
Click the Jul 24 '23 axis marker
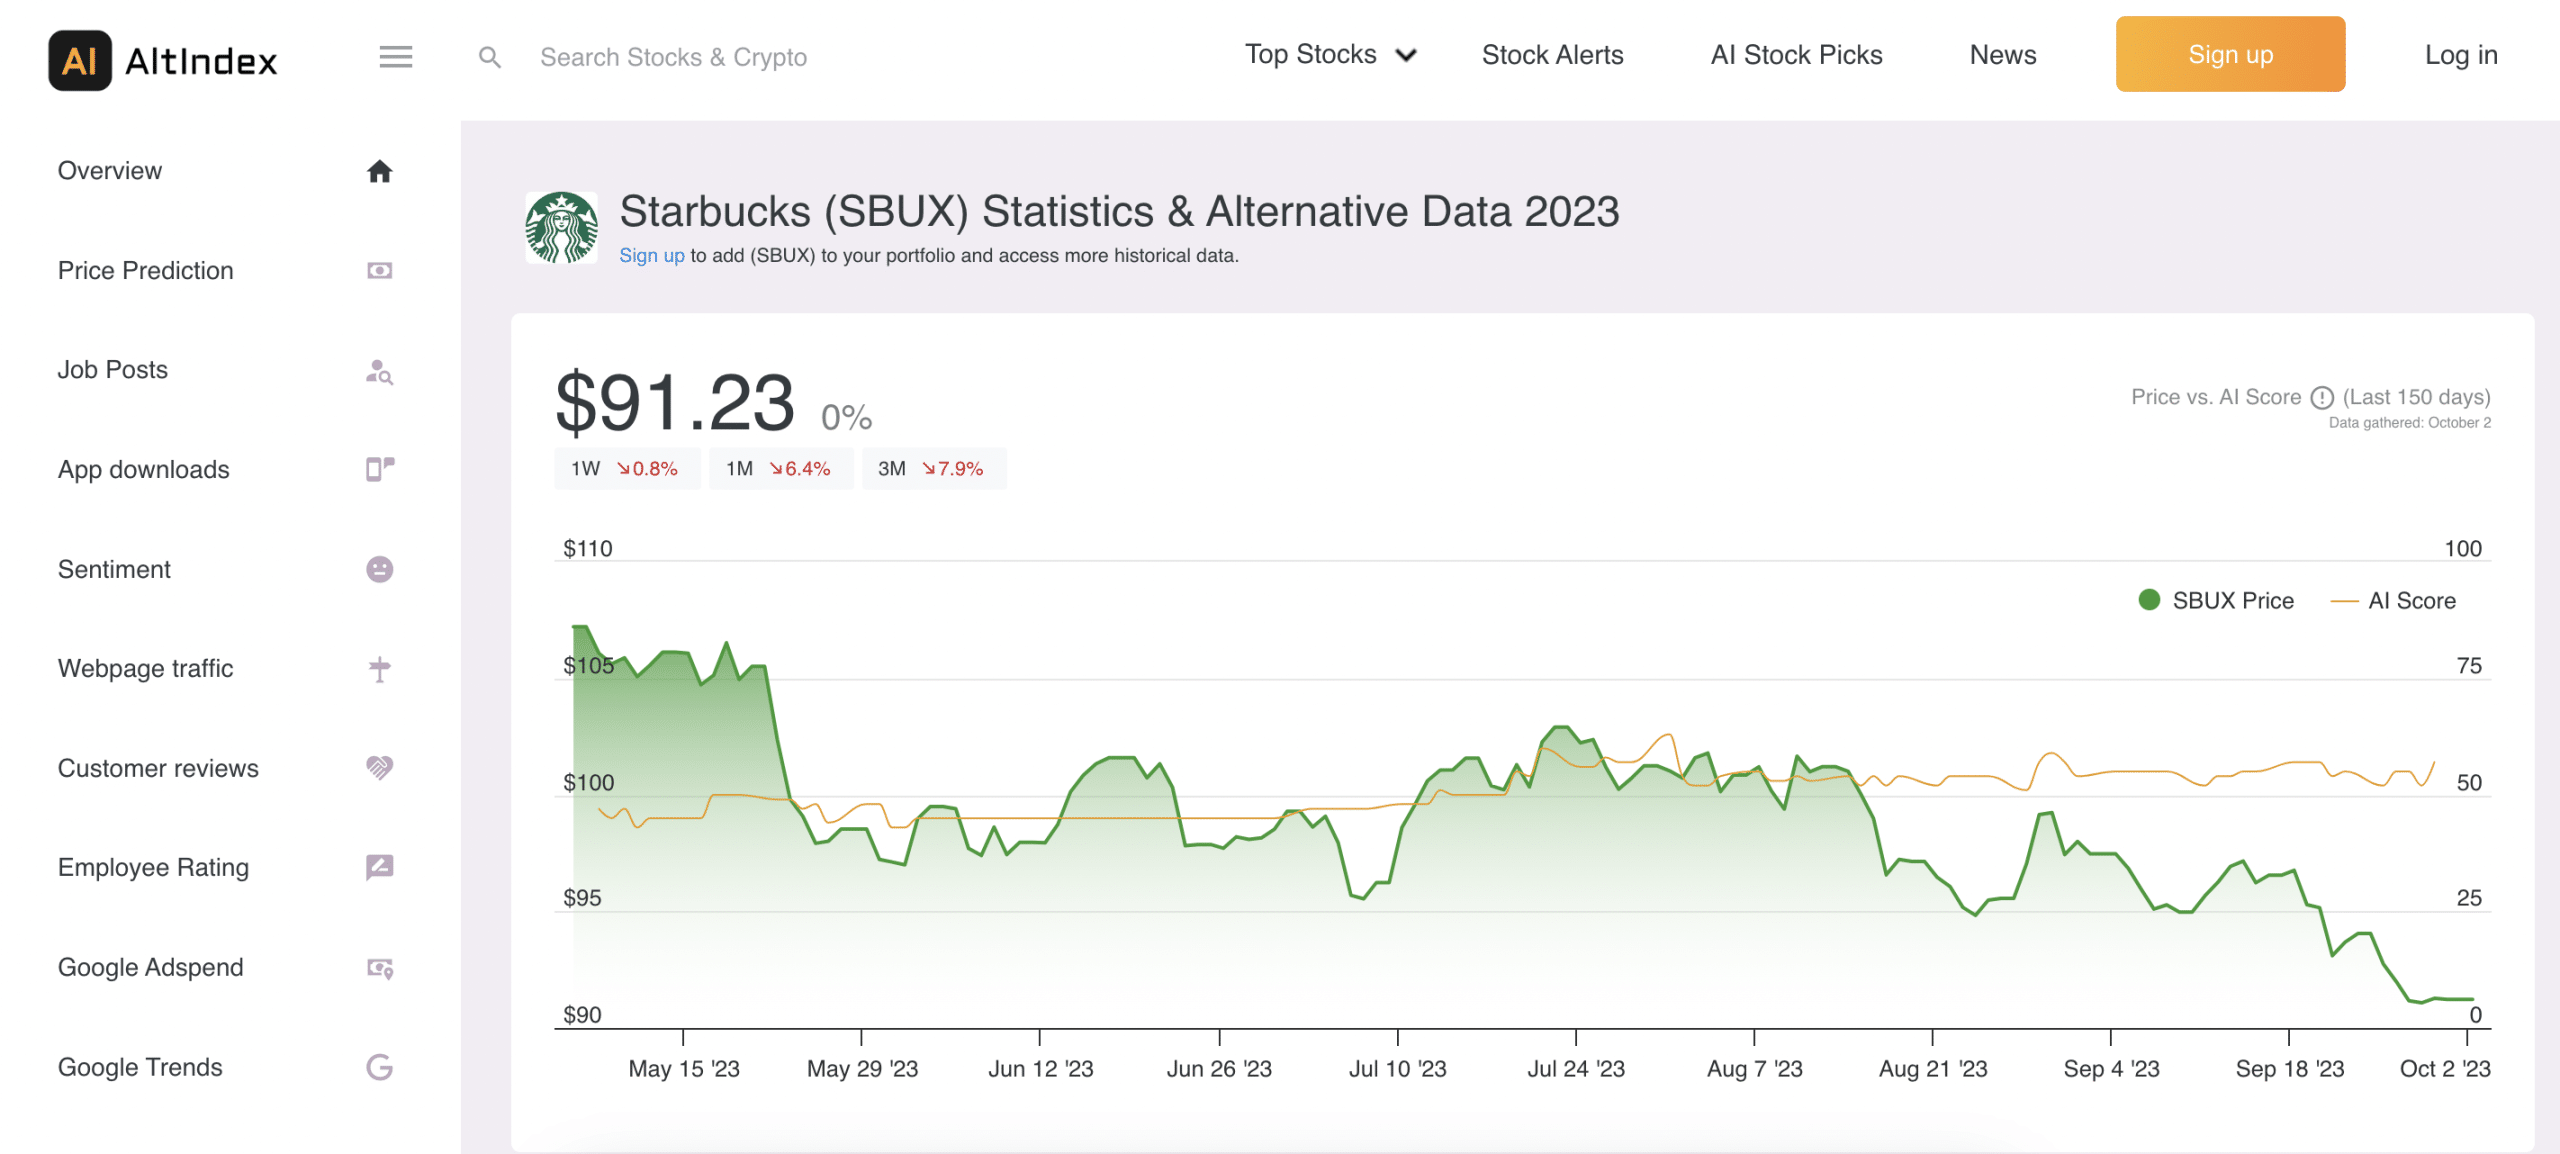click(x=1576, y=1069)
